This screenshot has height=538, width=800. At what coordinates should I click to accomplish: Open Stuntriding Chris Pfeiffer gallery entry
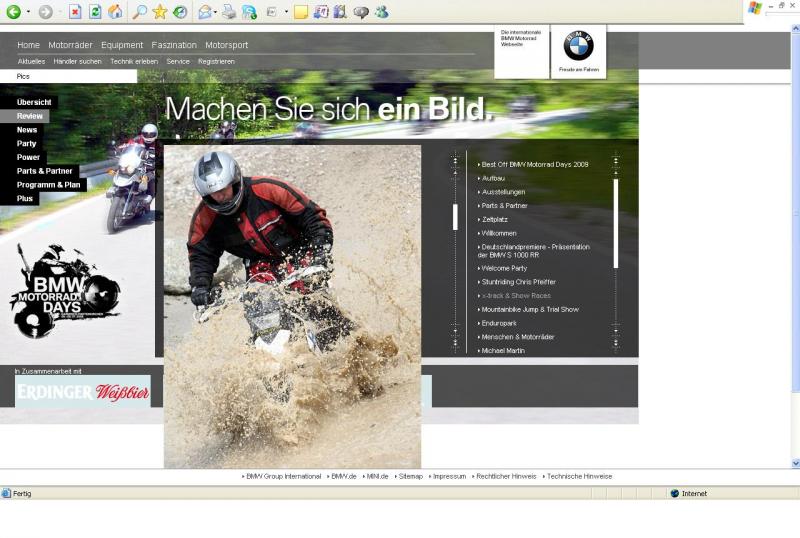click(518, 282)
